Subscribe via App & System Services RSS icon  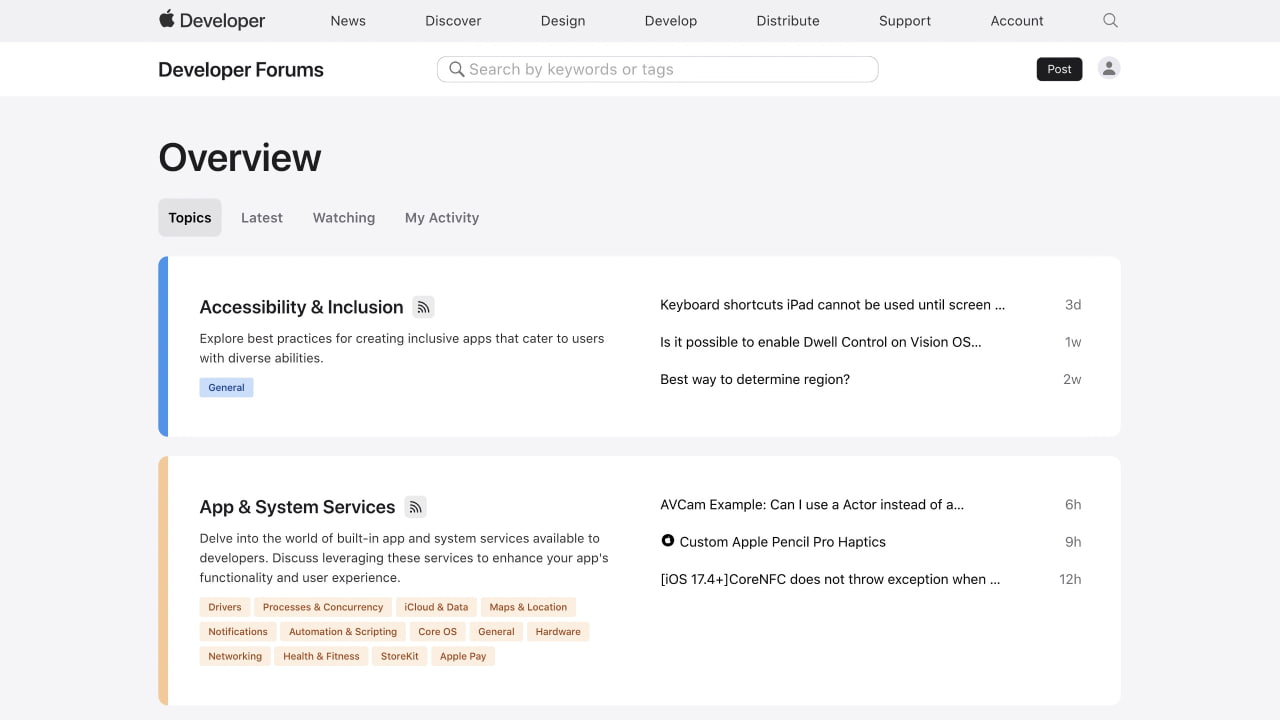tap(415, 507)
